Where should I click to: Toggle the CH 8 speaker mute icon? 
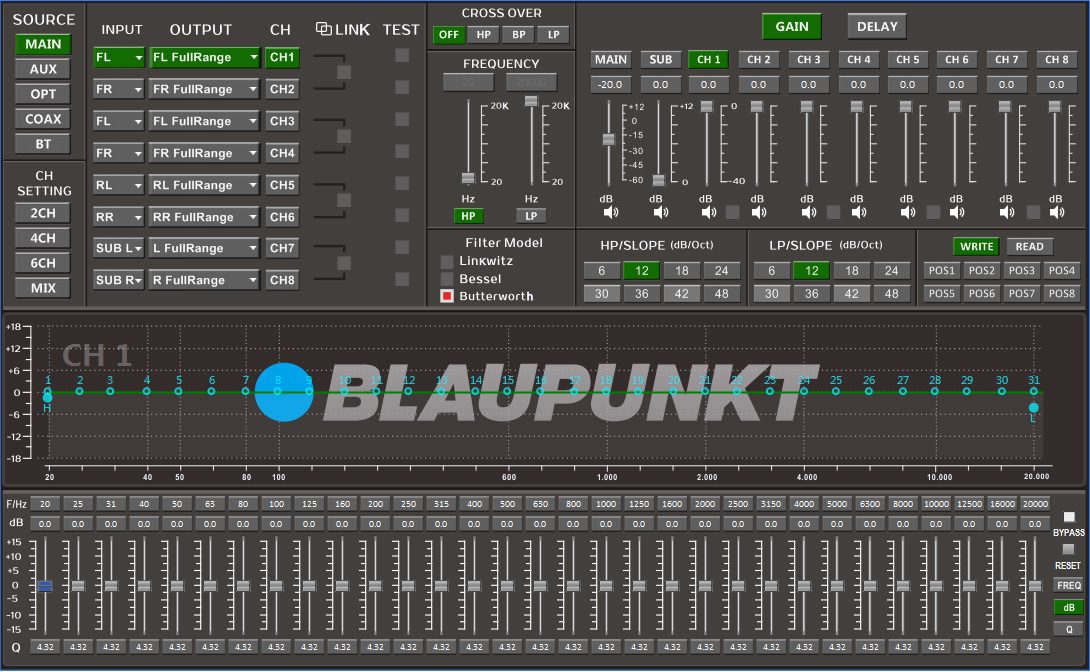(1056, 212)
